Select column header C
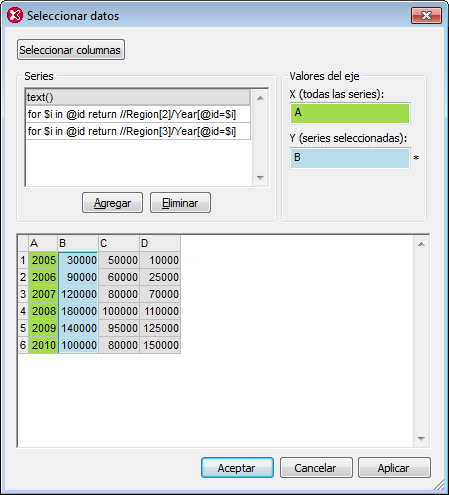The image size is (449, 495). [x=119, y=243]
